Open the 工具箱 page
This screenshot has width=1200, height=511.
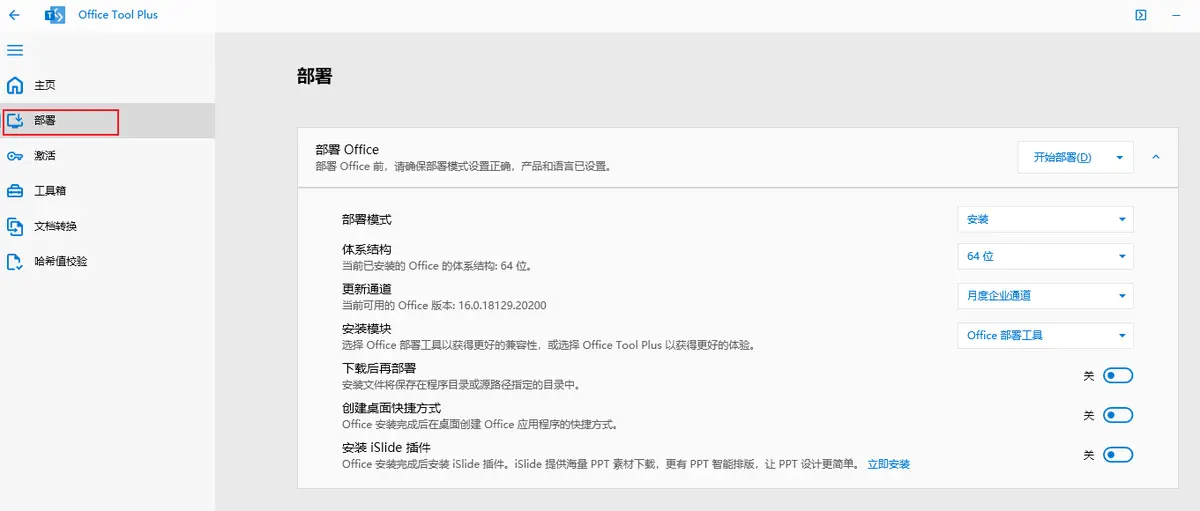107,191
